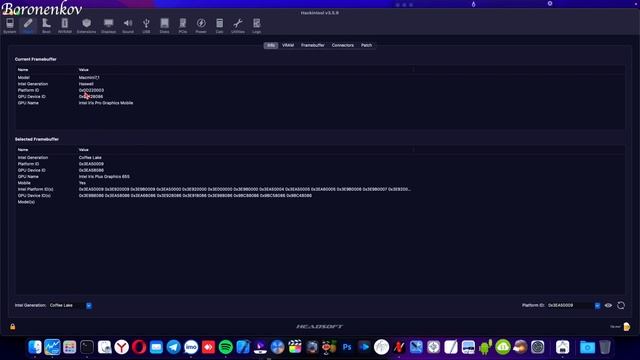Click the refresh circular arrow icon
The width and height of the screenshot is (640, 360).
pyautogui.click(x=621, y=305)
